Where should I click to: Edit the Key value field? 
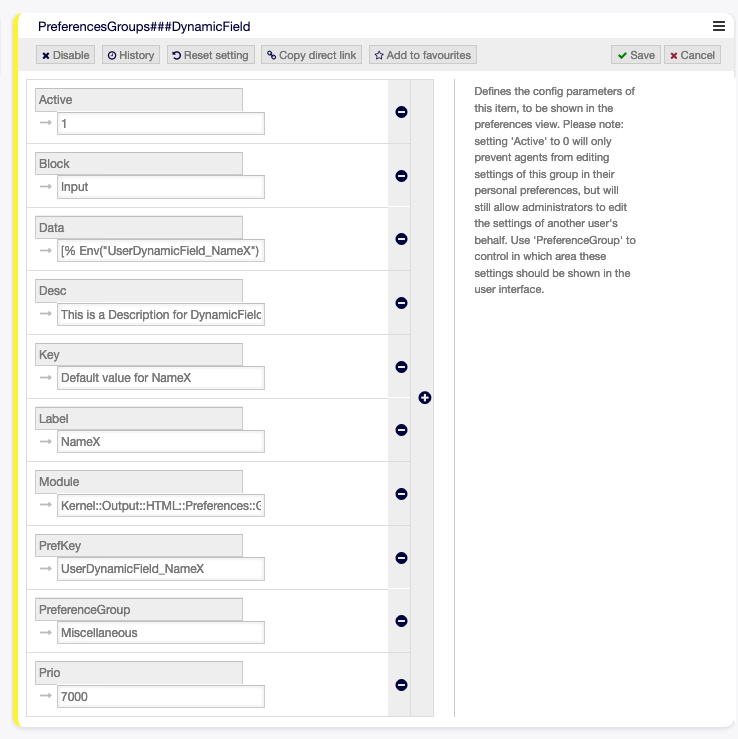coord(161,378)
